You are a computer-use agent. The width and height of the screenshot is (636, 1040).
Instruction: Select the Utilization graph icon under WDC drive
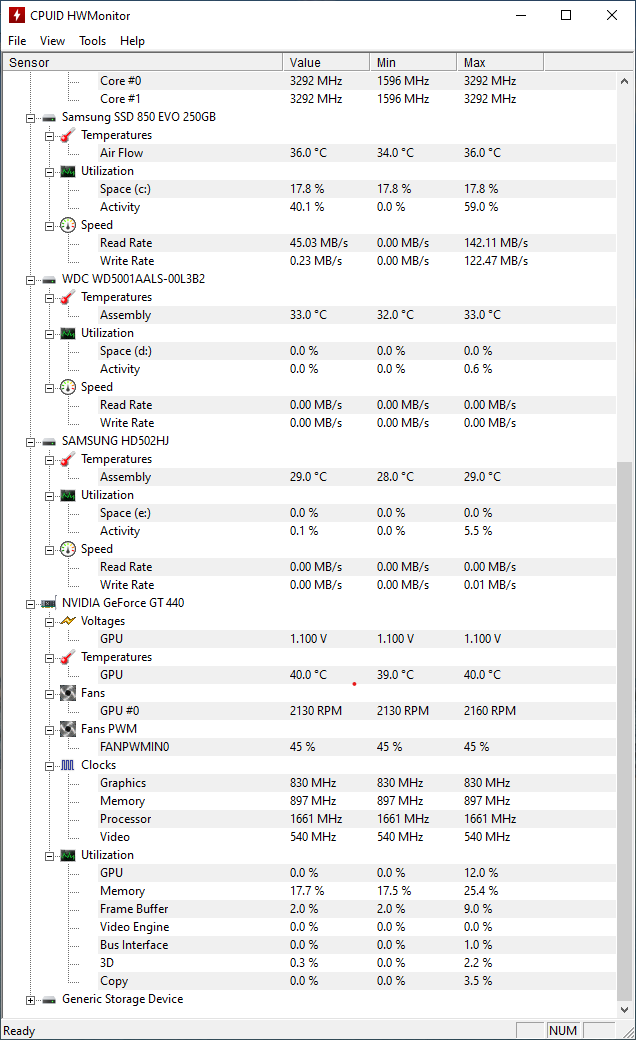point(66,333)
